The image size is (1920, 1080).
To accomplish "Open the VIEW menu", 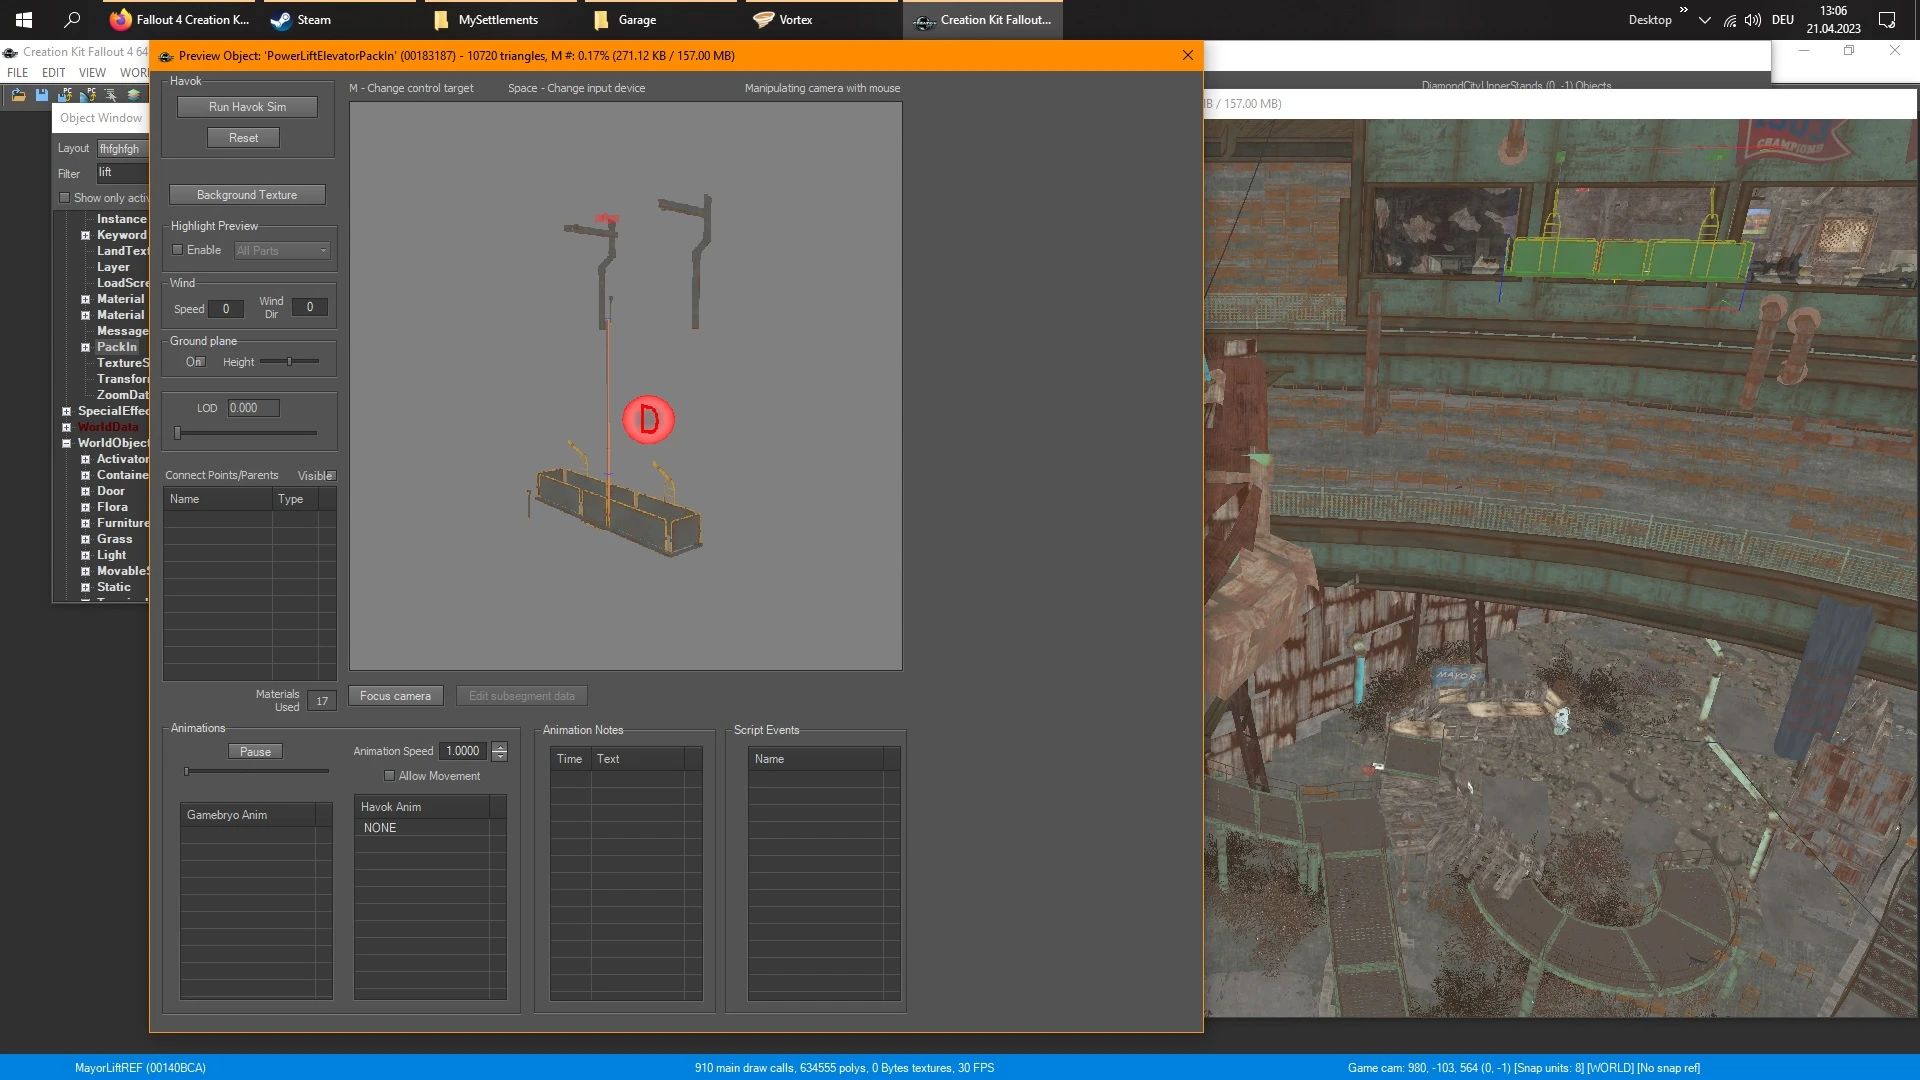I will point(92,73).
